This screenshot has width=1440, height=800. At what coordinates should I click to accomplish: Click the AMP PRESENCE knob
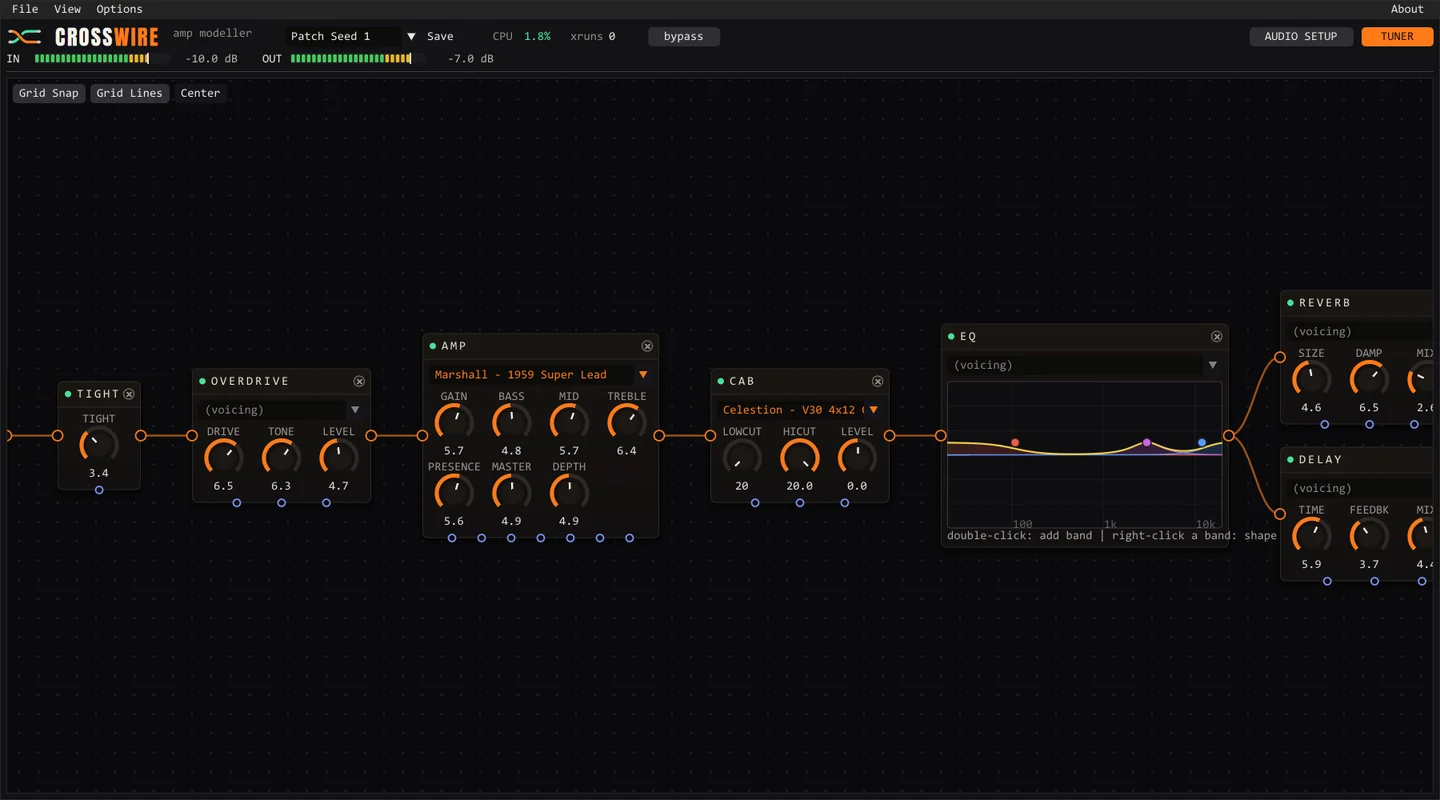[x=454, y=493]
